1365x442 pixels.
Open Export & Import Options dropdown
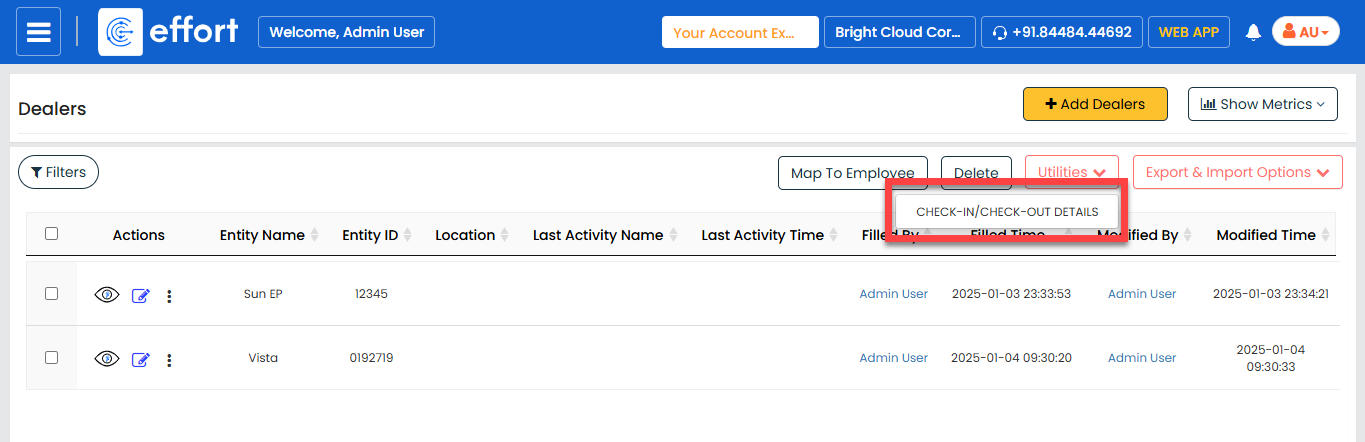pyautogui.click(x=1237, y=172)
